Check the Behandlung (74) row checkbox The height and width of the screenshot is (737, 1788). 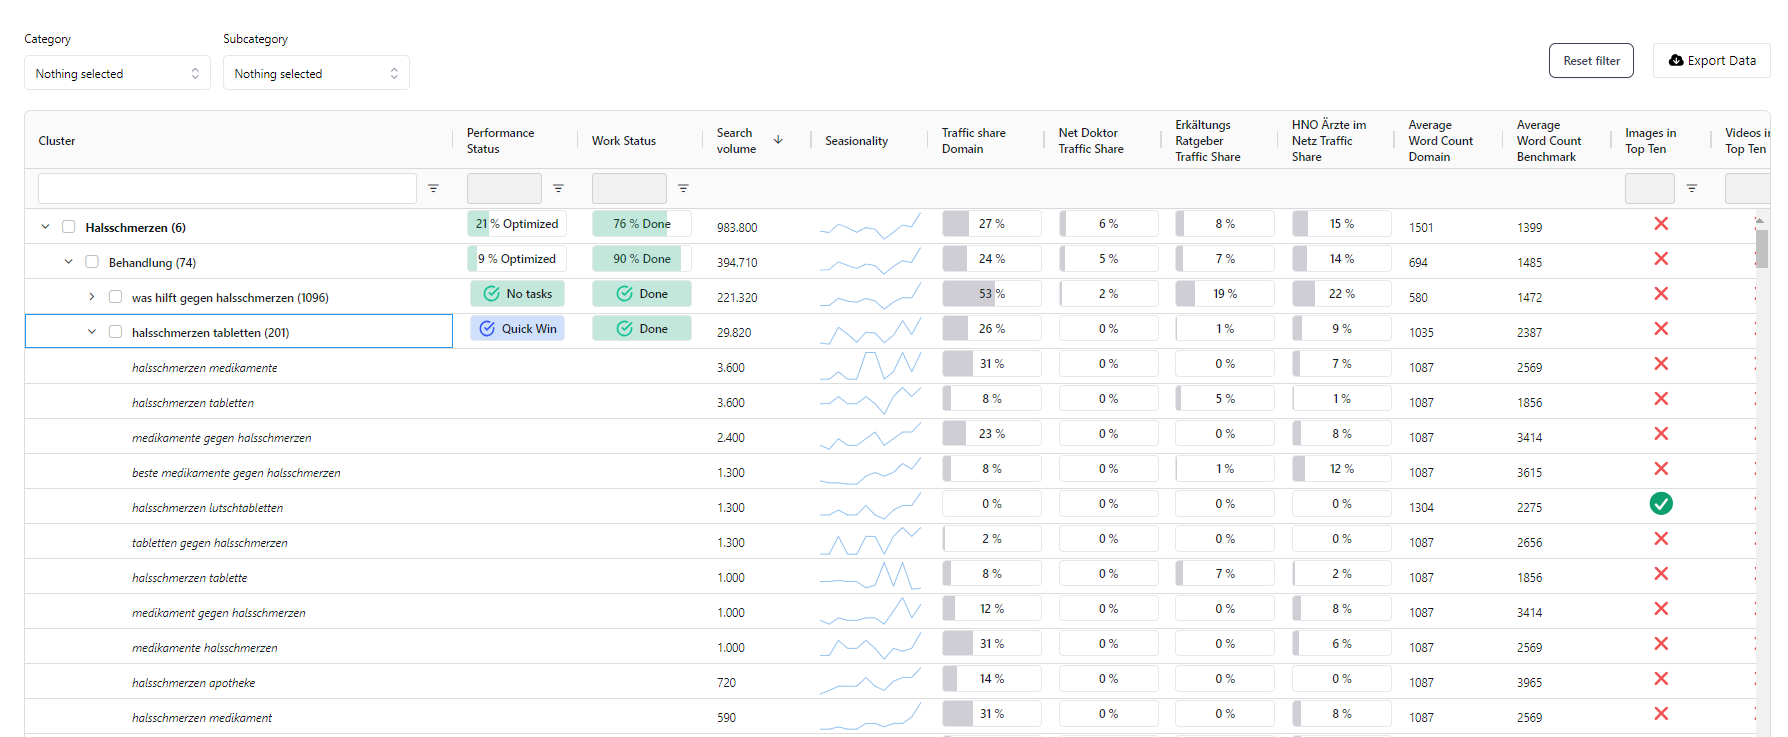pos(92,262)
